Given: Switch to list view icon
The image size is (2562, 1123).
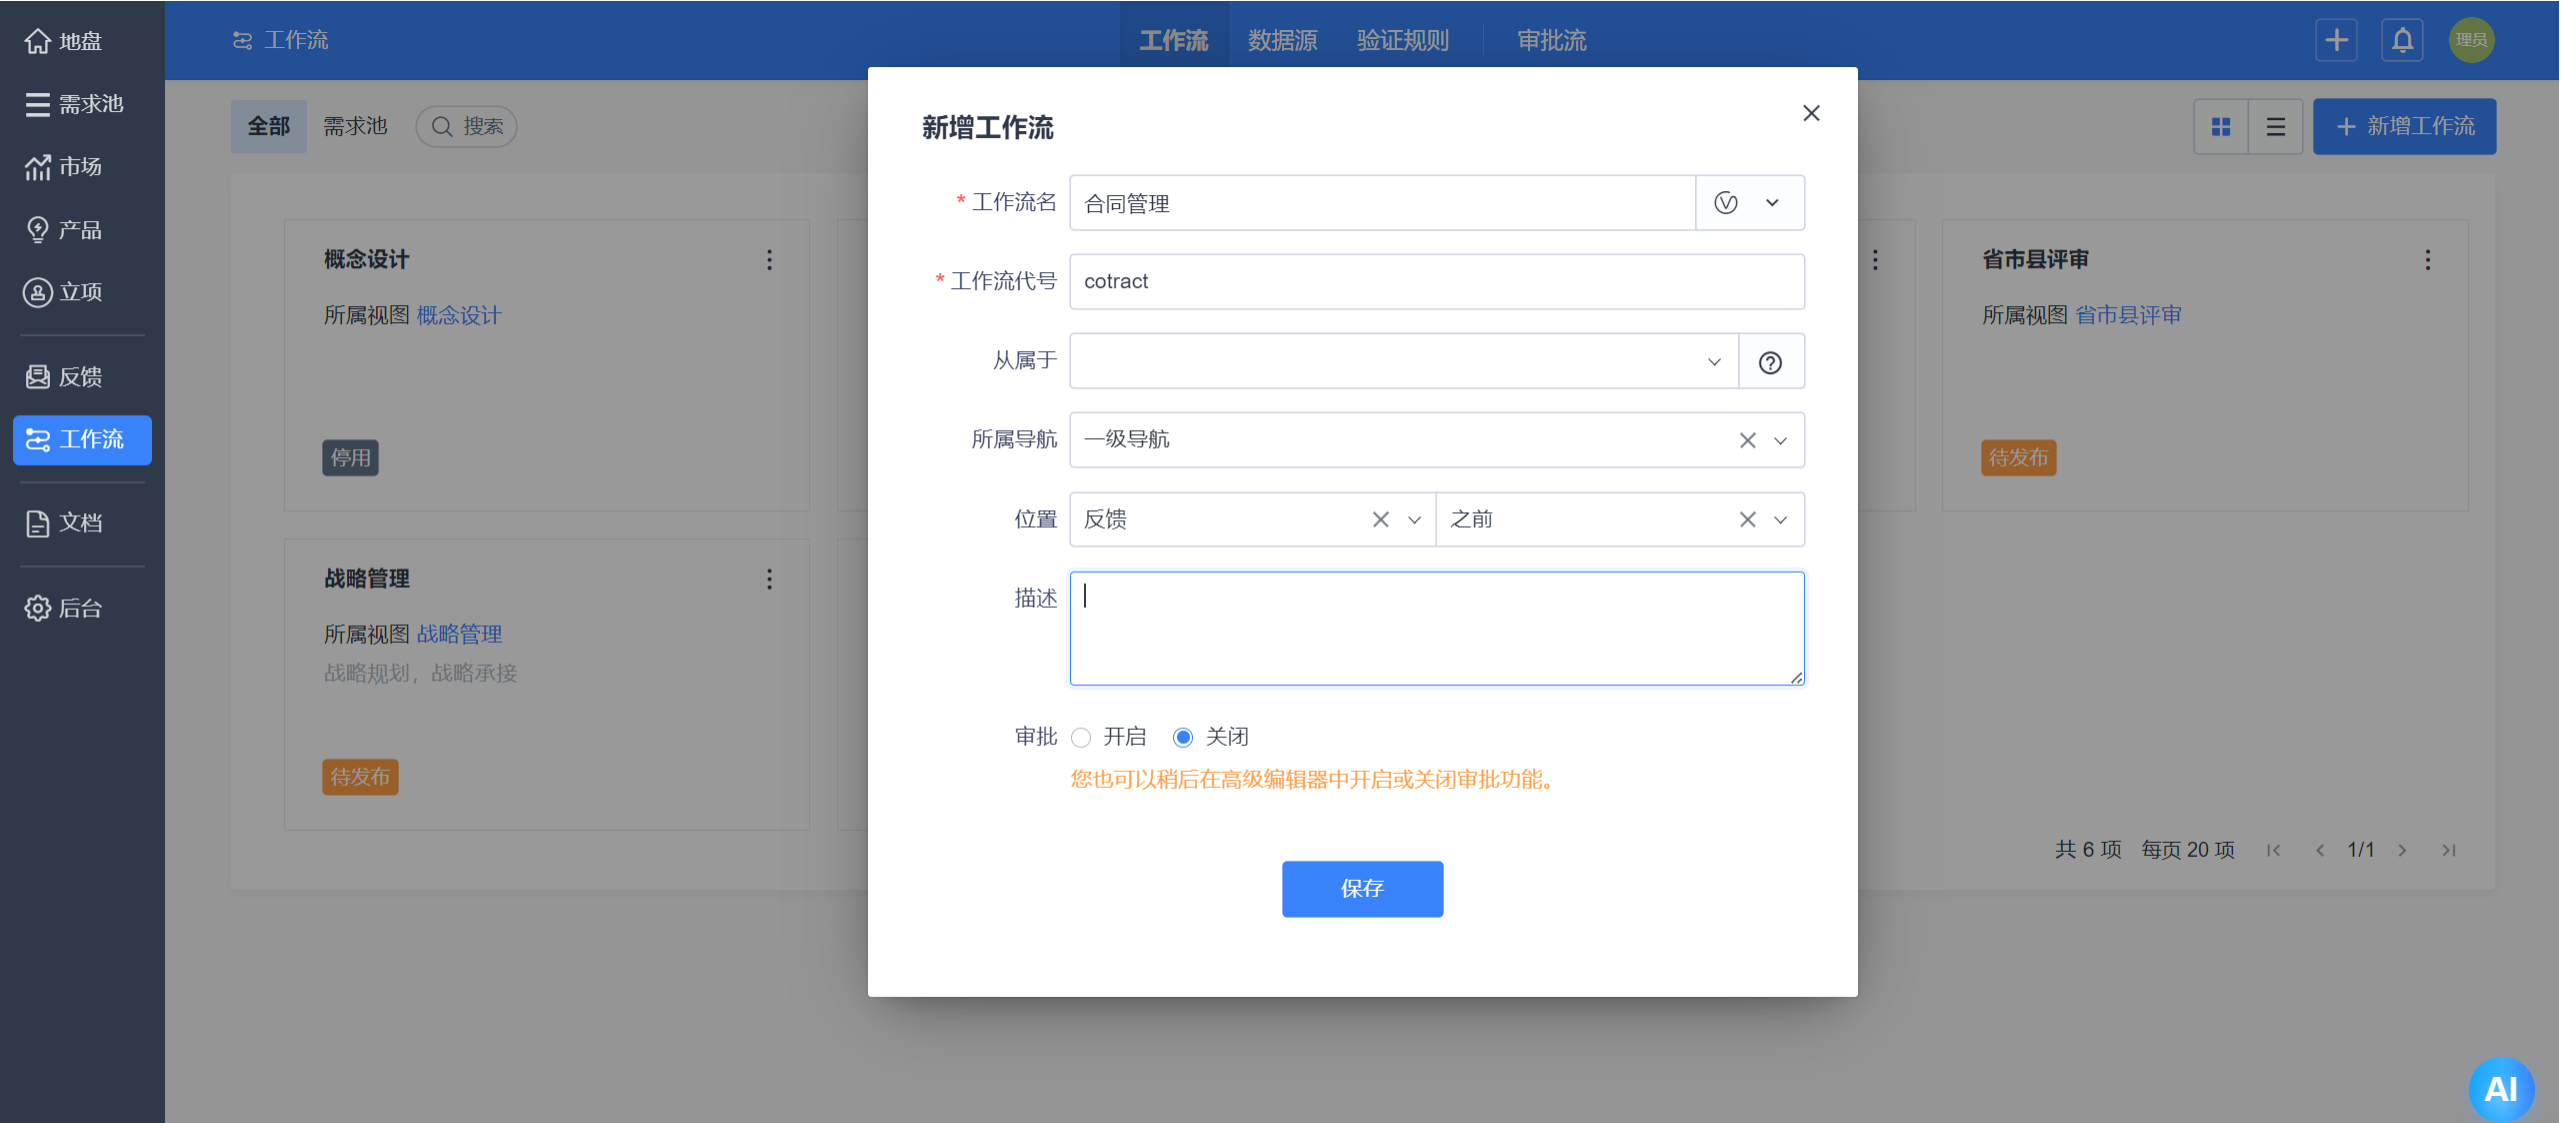Looking at the screenshot, I should click(x=2275, y=127).
